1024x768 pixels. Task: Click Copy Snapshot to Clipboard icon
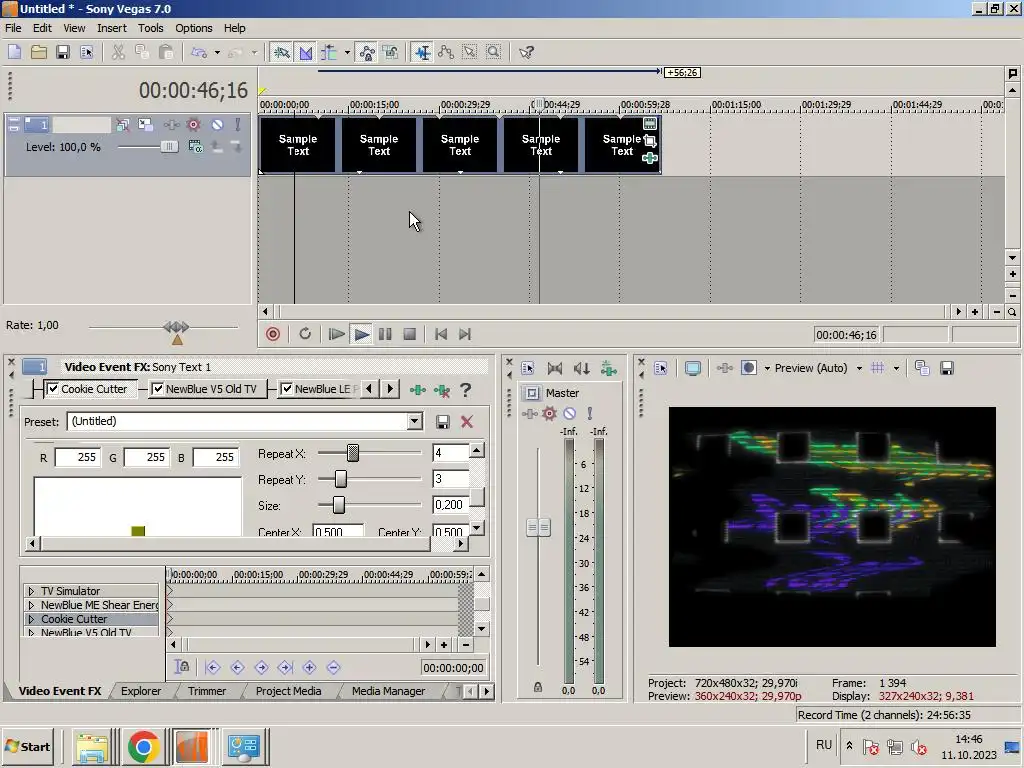coord(922,368)
